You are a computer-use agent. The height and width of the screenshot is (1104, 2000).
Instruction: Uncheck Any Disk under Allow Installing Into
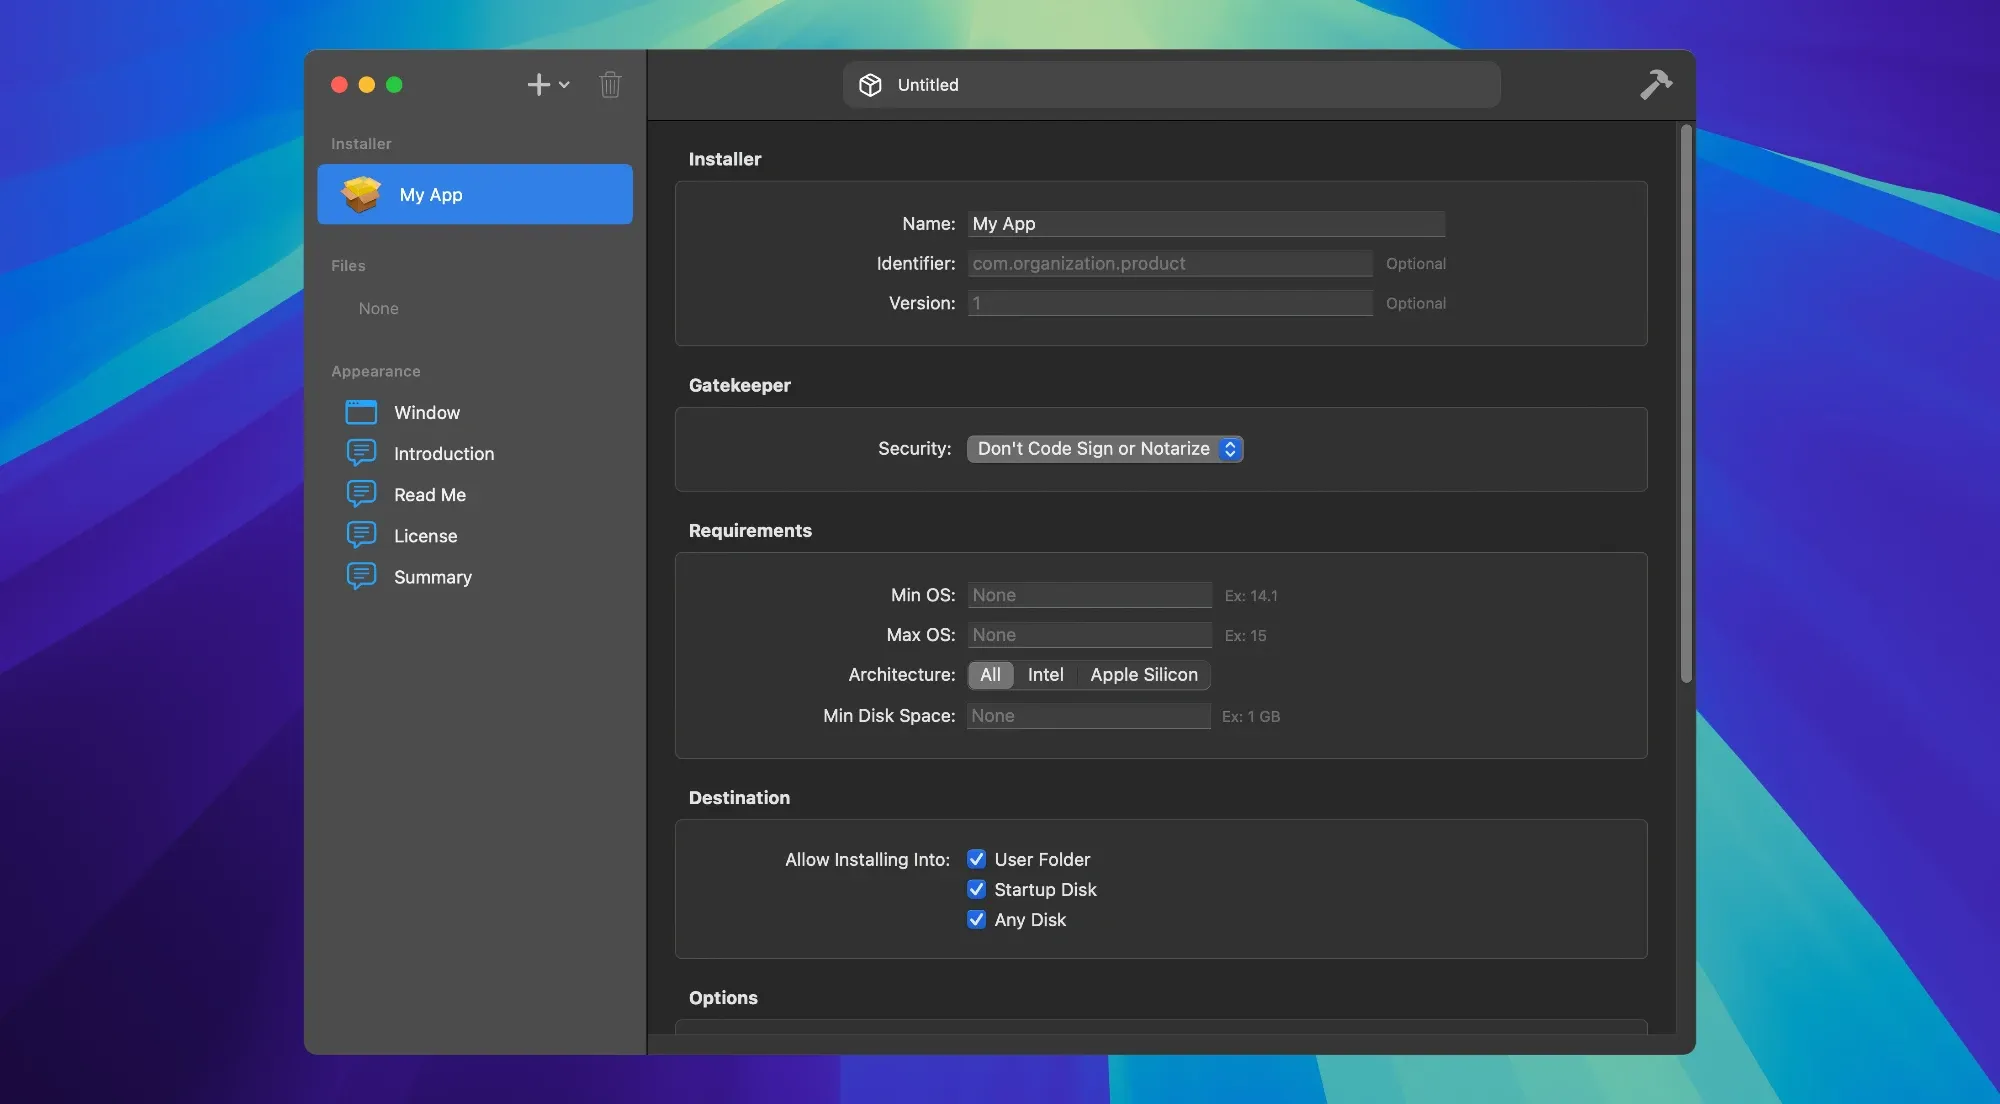976,919
